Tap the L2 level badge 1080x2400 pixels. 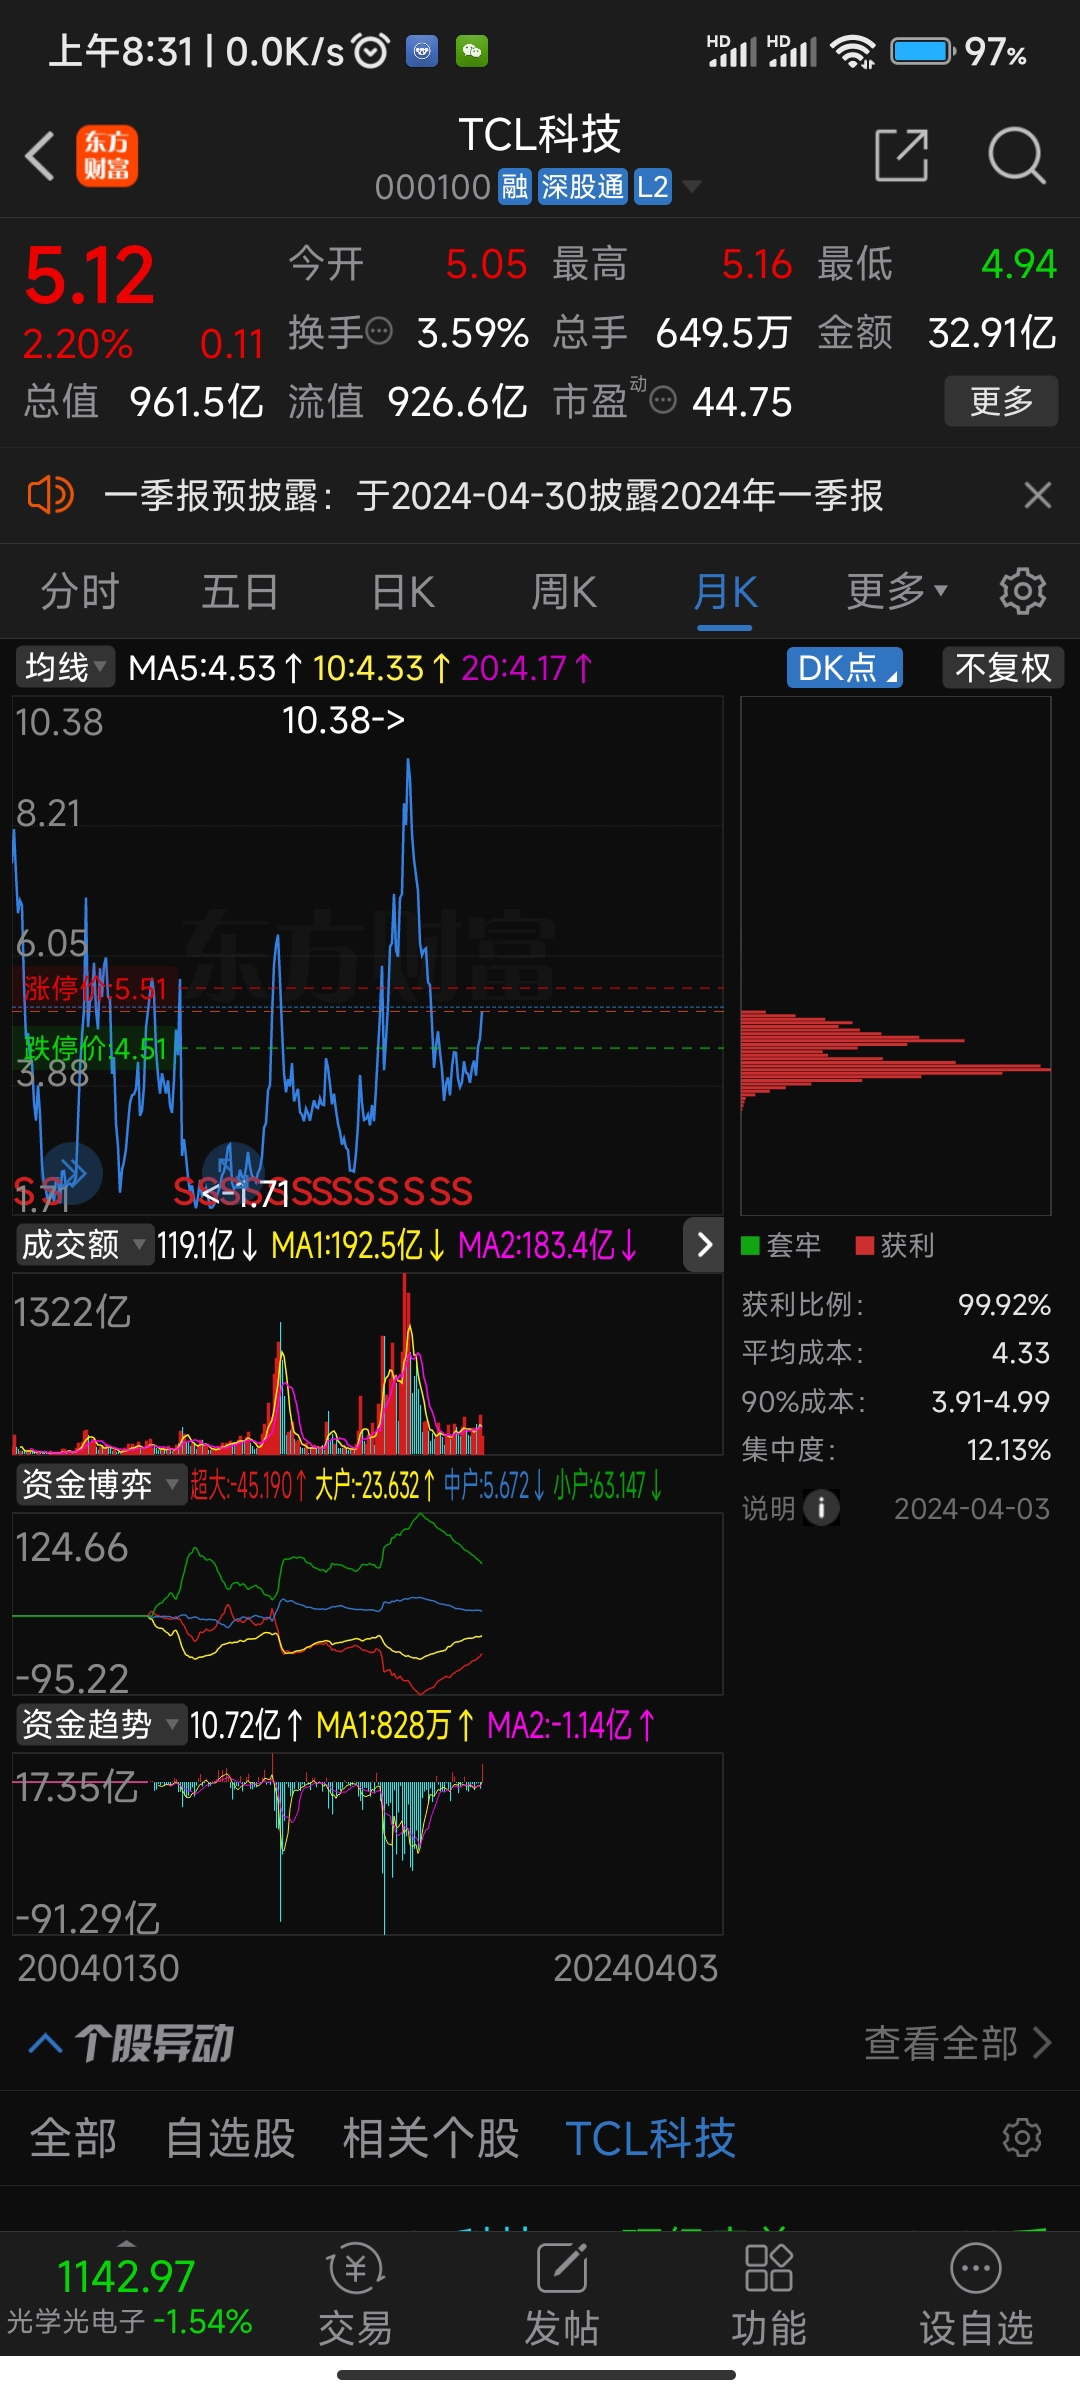[653, 187]
